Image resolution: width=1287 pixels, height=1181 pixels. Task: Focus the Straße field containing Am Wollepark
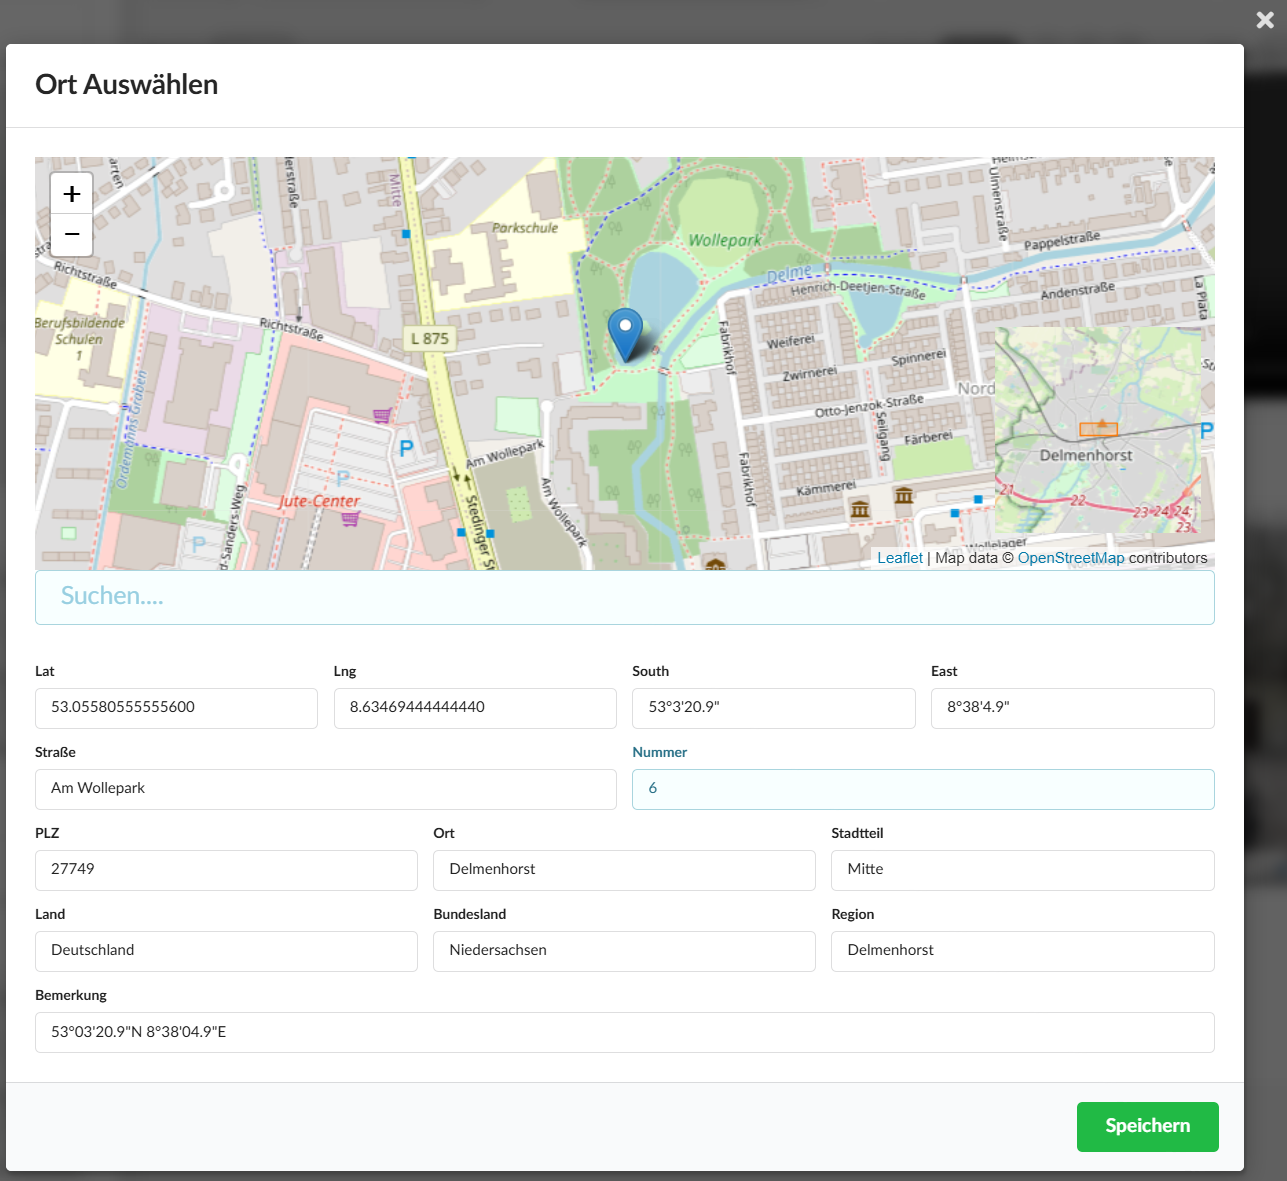coord(326,789)
